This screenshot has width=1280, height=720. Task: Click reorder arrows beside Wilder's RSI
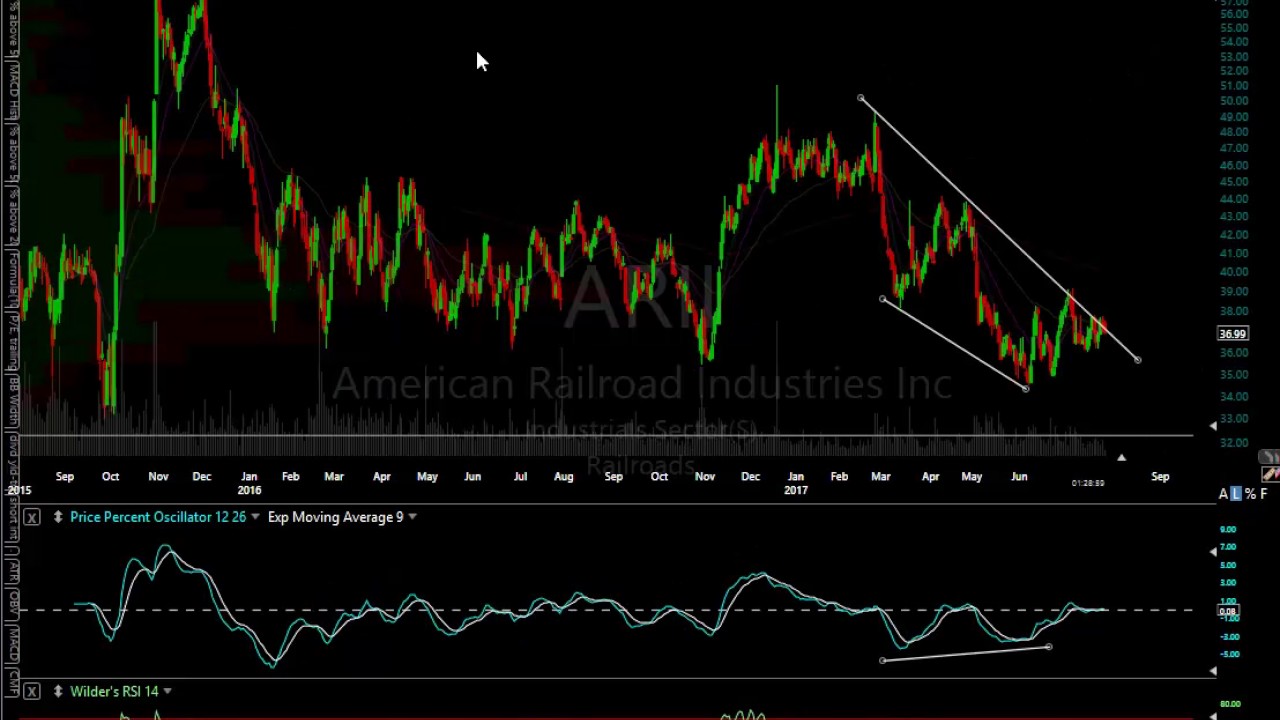pyautogui.click(x=58, y=691)
